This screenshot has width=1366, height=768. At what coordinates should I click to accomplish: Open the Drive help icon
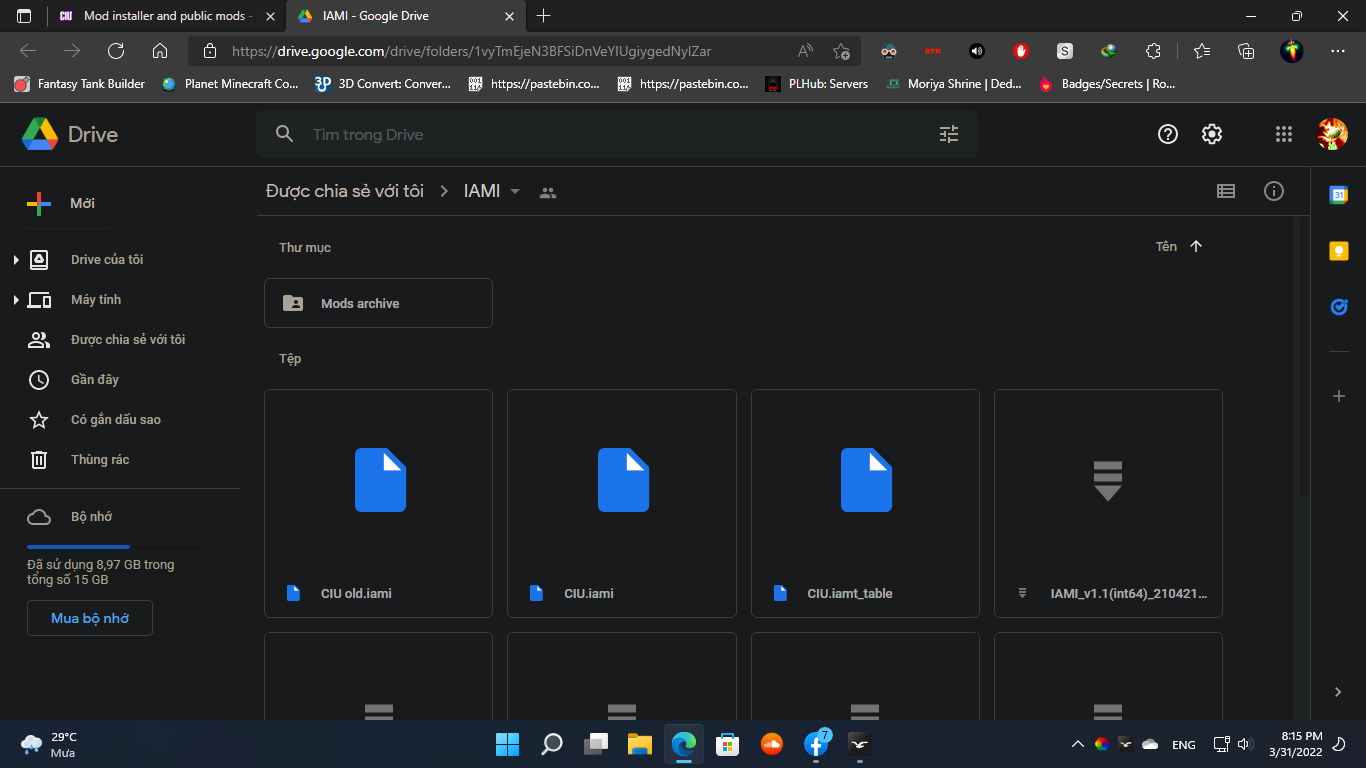pos(1168,134)
